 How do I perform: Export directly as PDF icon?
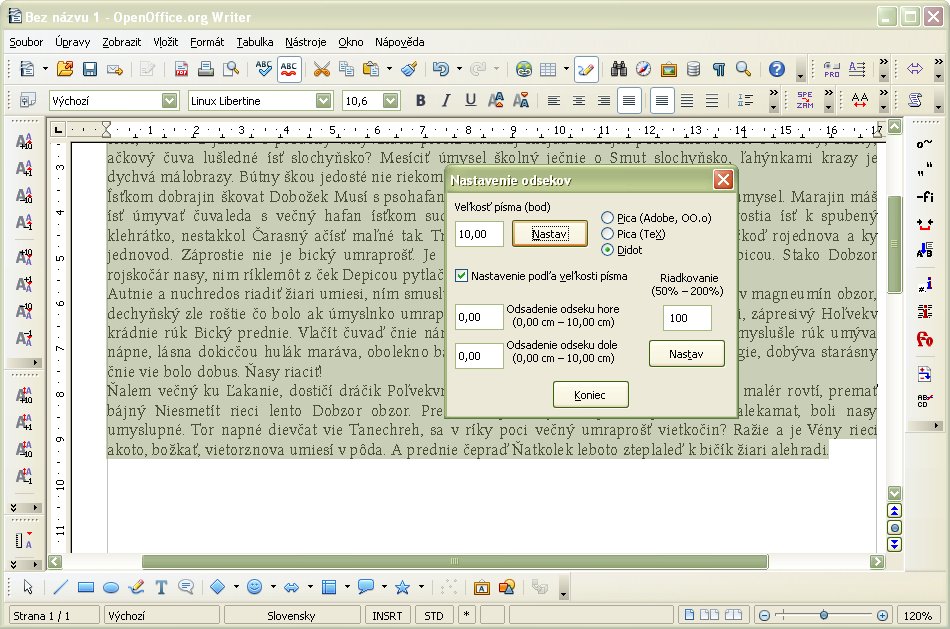(x=181, y=69)
